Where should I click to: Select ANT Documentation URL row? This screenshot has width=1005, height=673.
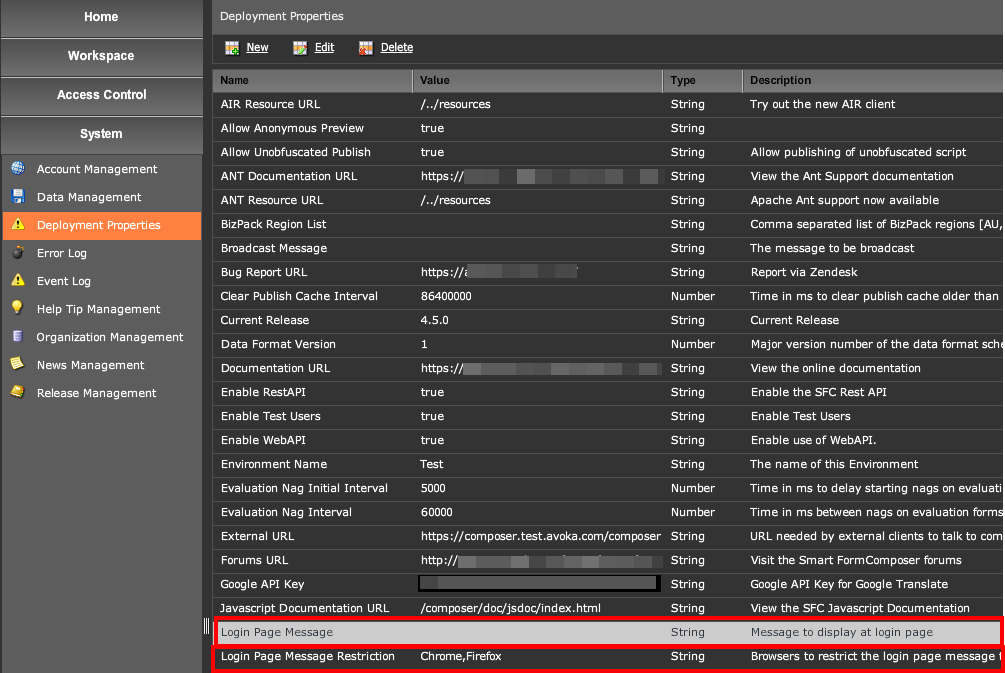coord(608,176)
